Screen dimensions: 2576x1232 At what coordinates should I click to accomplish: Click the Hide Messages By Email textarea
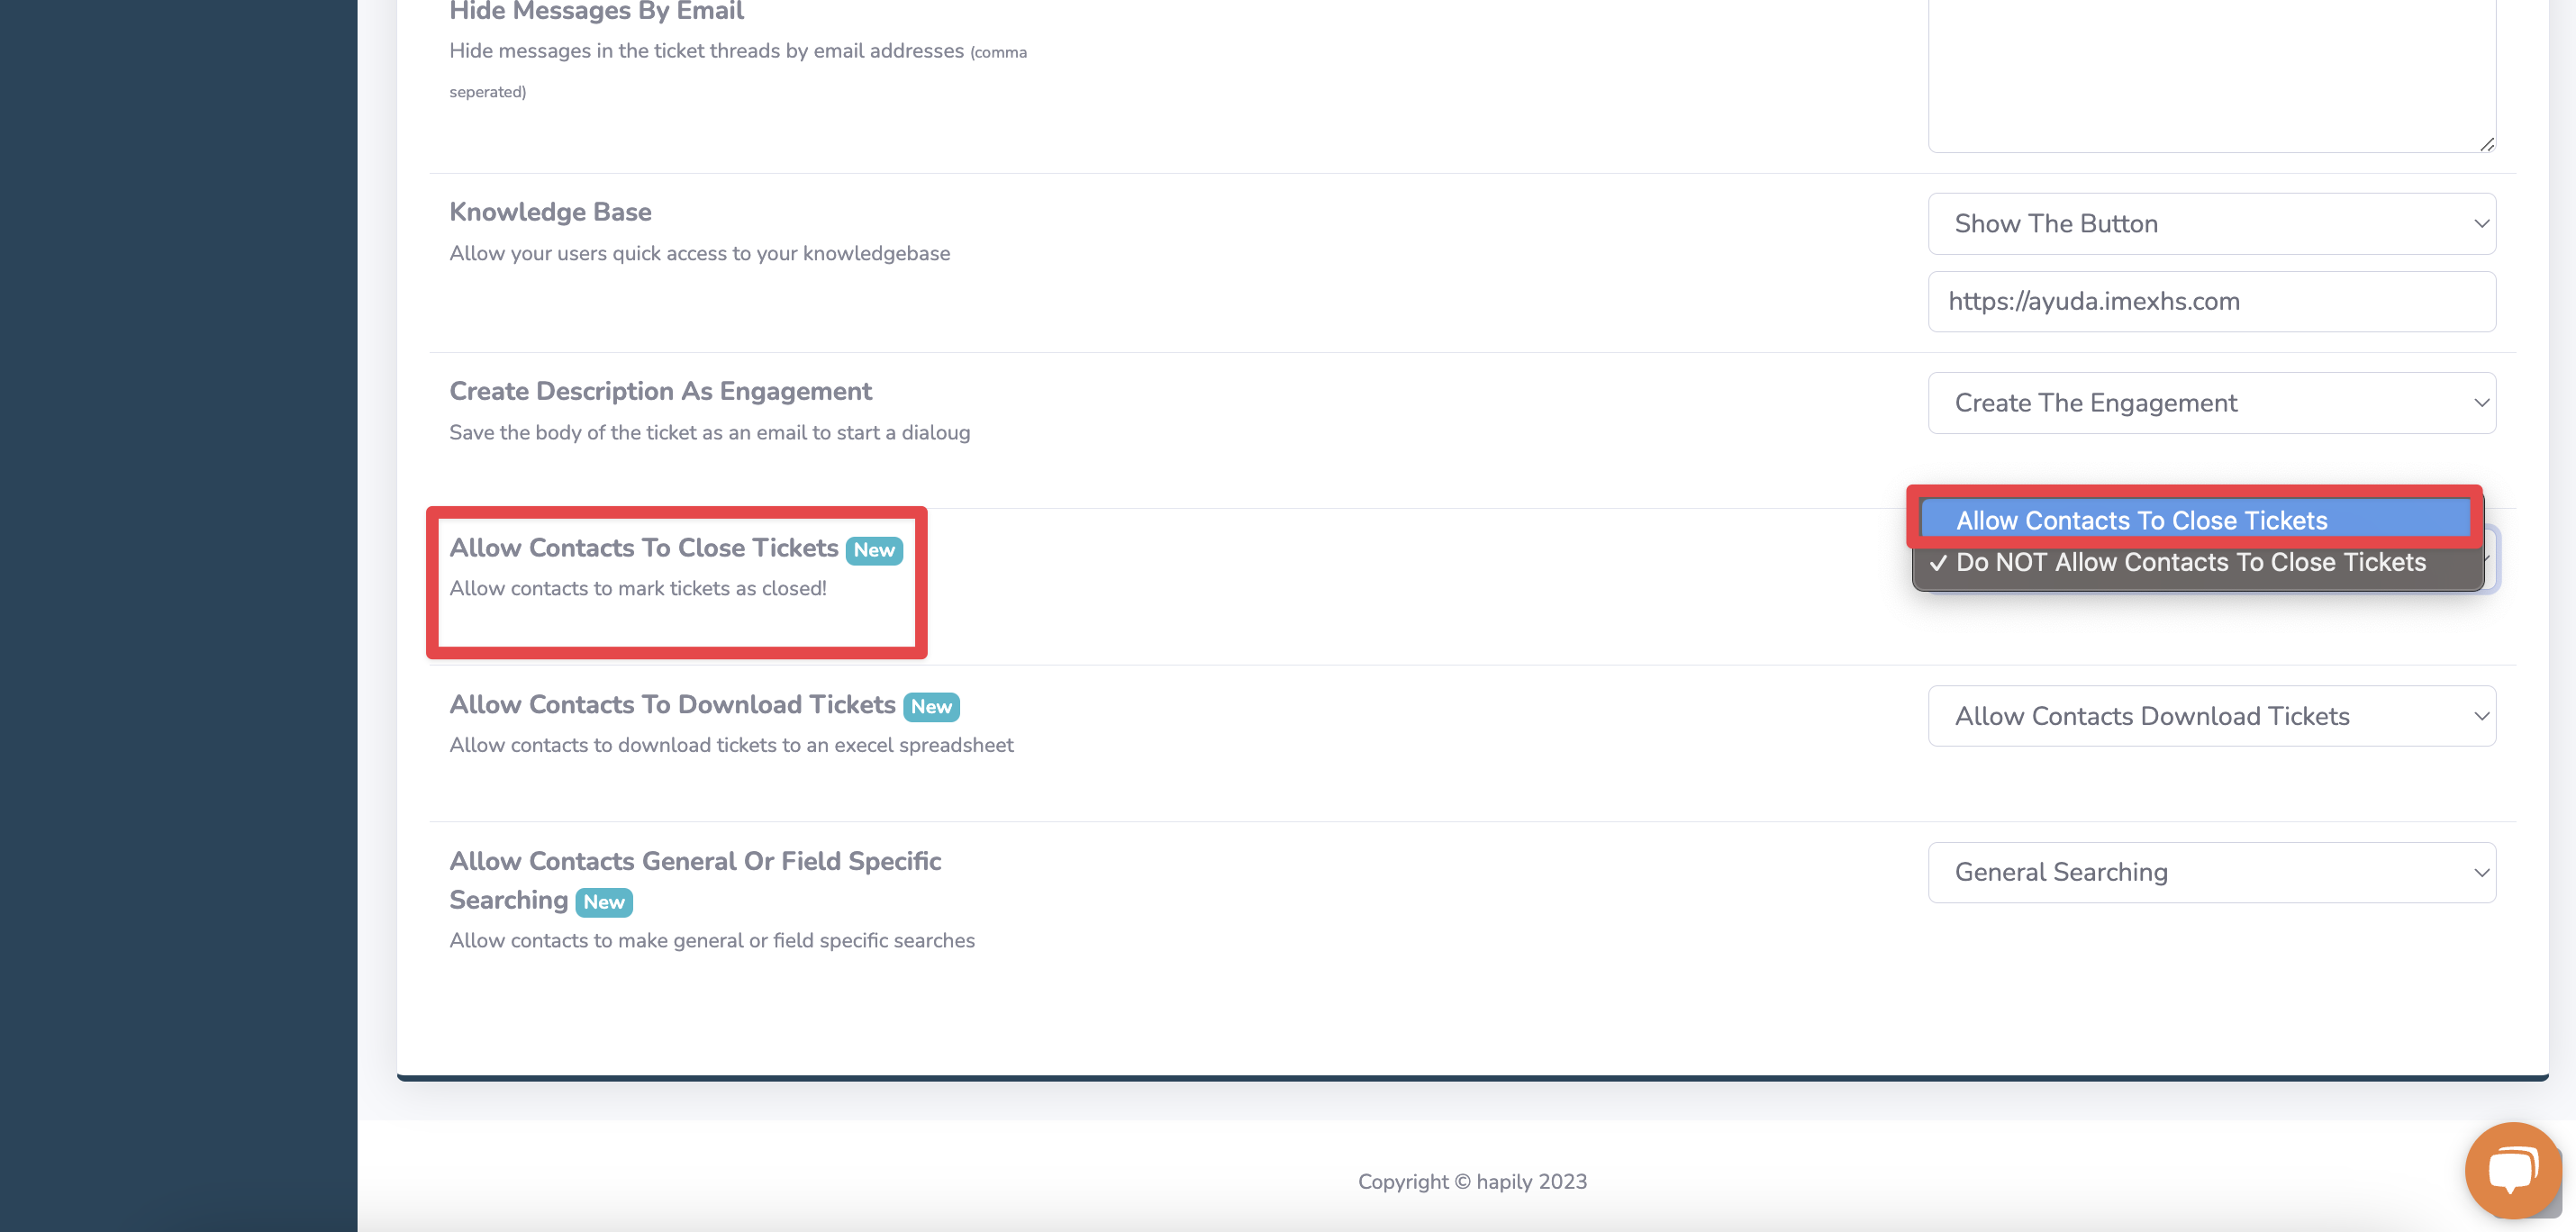point(2210,70)
